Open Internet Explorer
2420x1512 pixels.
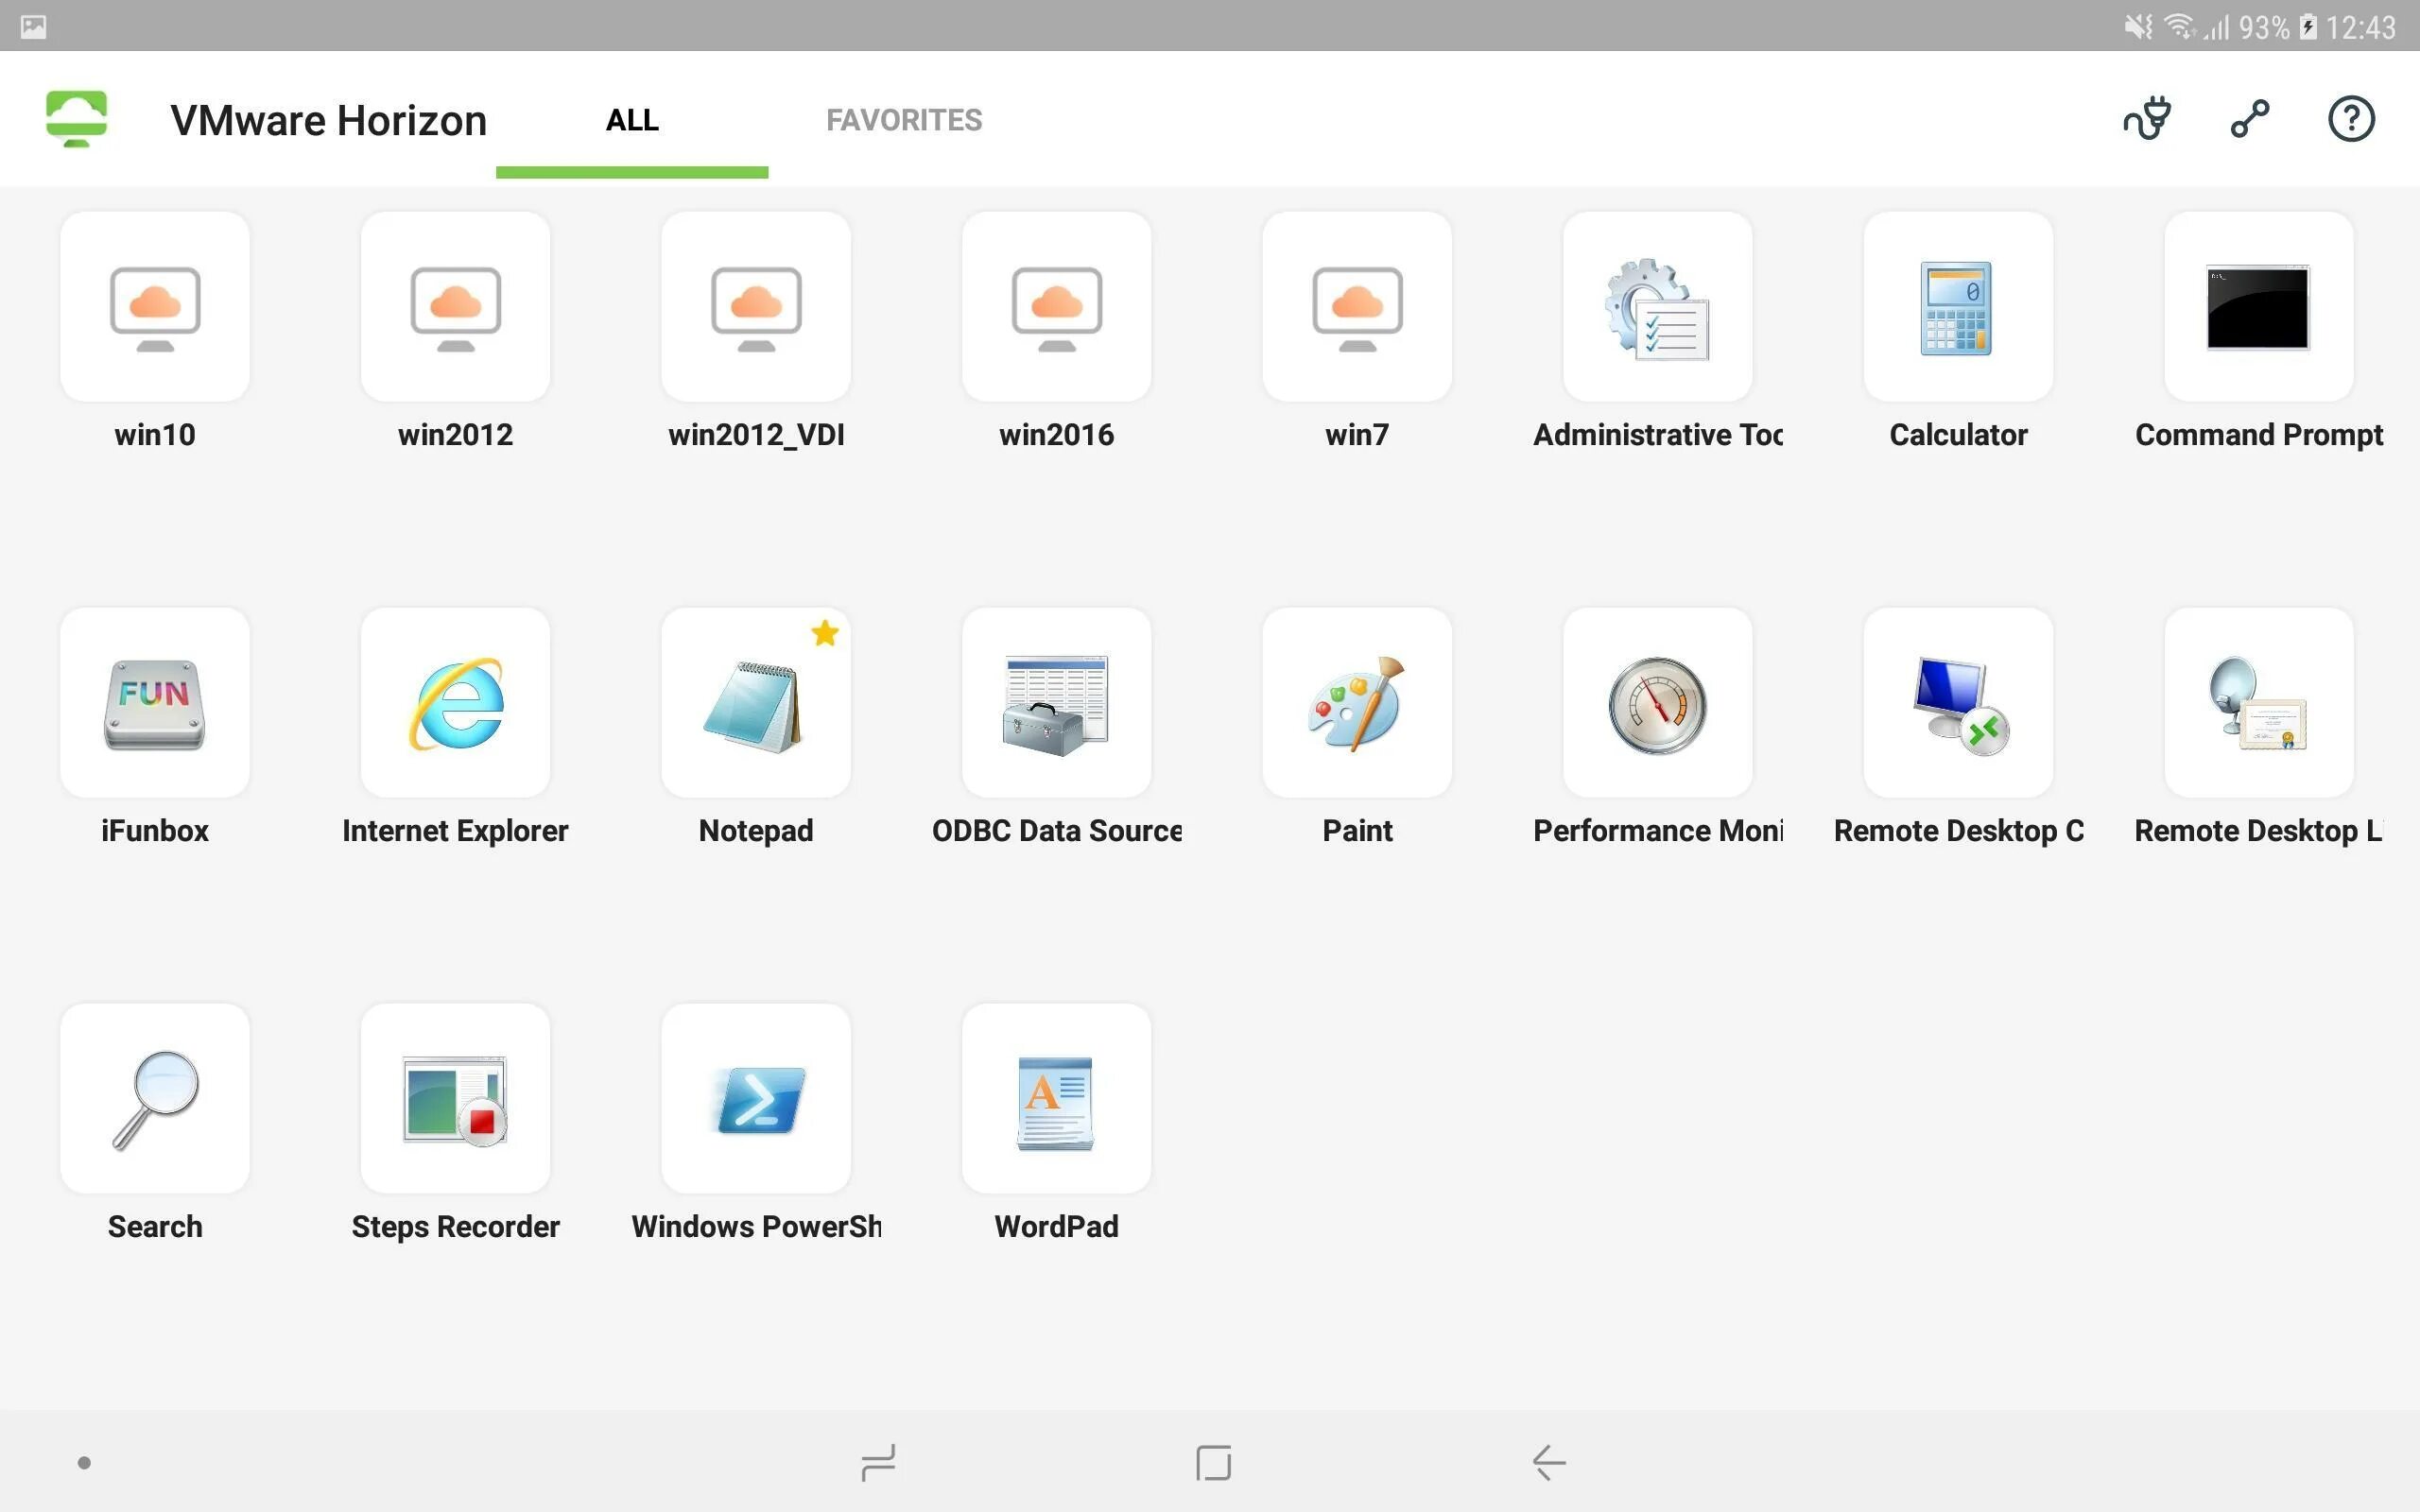click(455, 702)
